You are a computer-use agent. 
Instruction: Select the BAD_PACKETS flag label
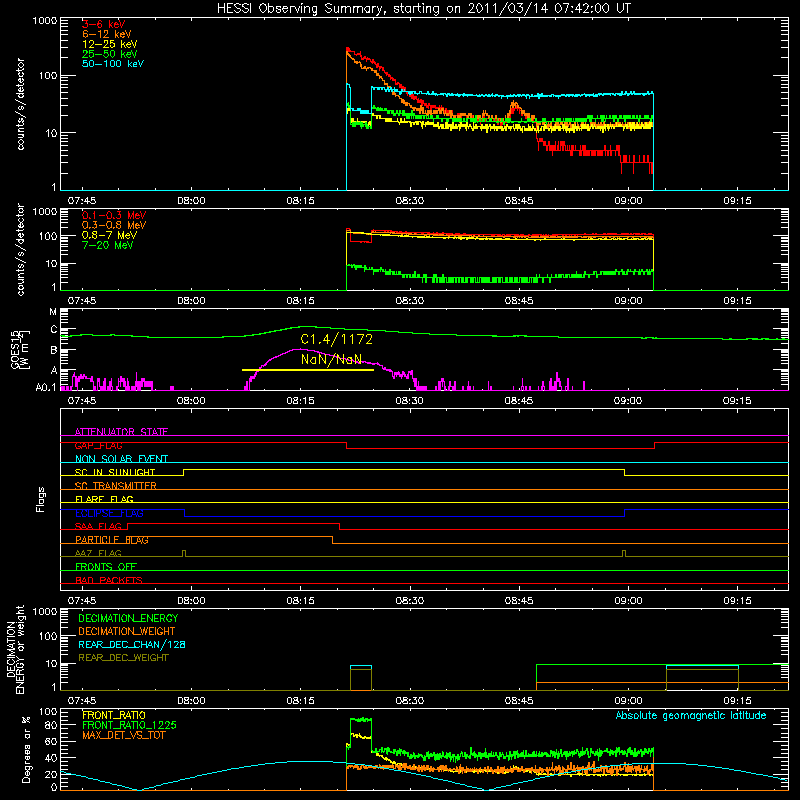[109, 580]
